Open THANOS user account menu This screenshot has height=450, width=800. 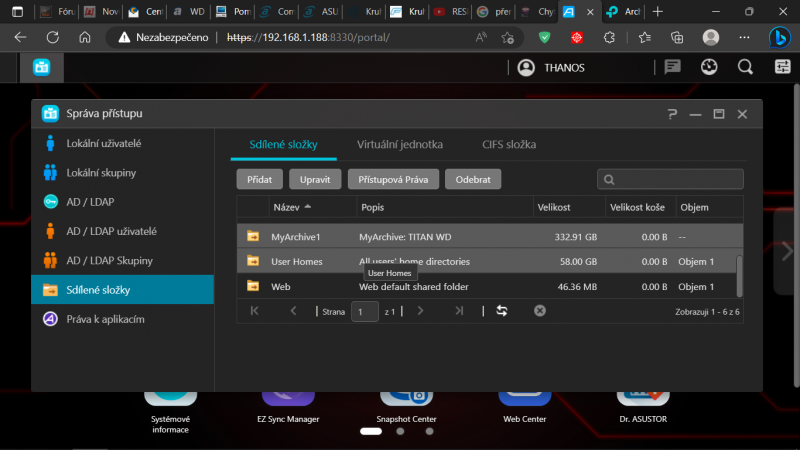[551, 68]
